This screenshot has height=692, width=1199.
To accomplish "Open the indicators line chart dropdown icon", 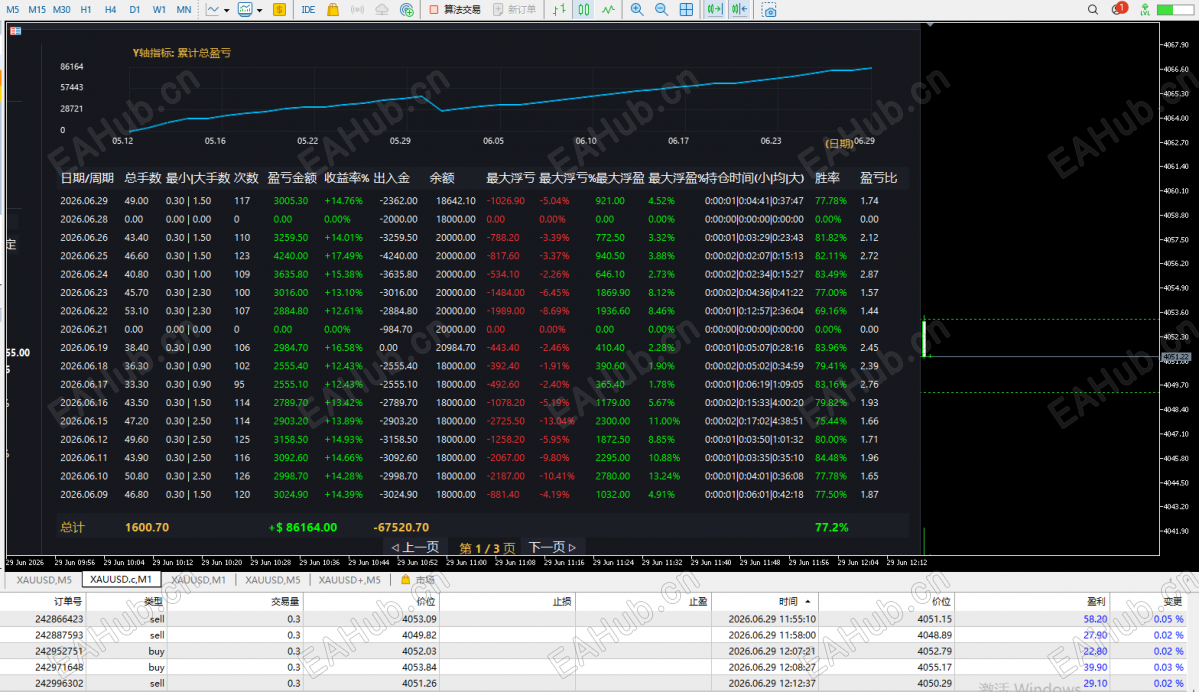I will point(213,10).
